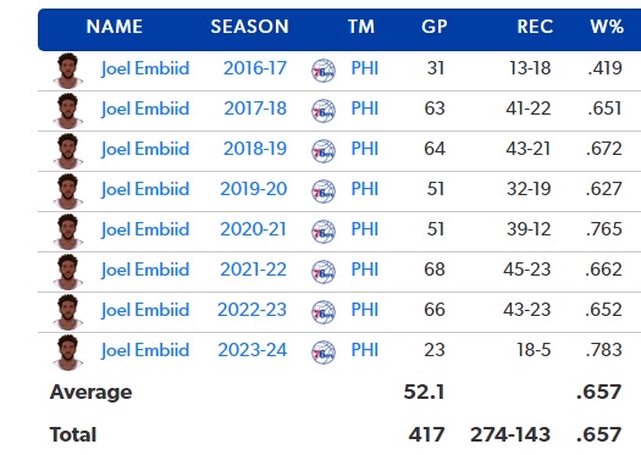641x455 pixels.
Task: Click Joel Embiid's headshot in the 2017-18 row
Action: click(x=68, y=109)
